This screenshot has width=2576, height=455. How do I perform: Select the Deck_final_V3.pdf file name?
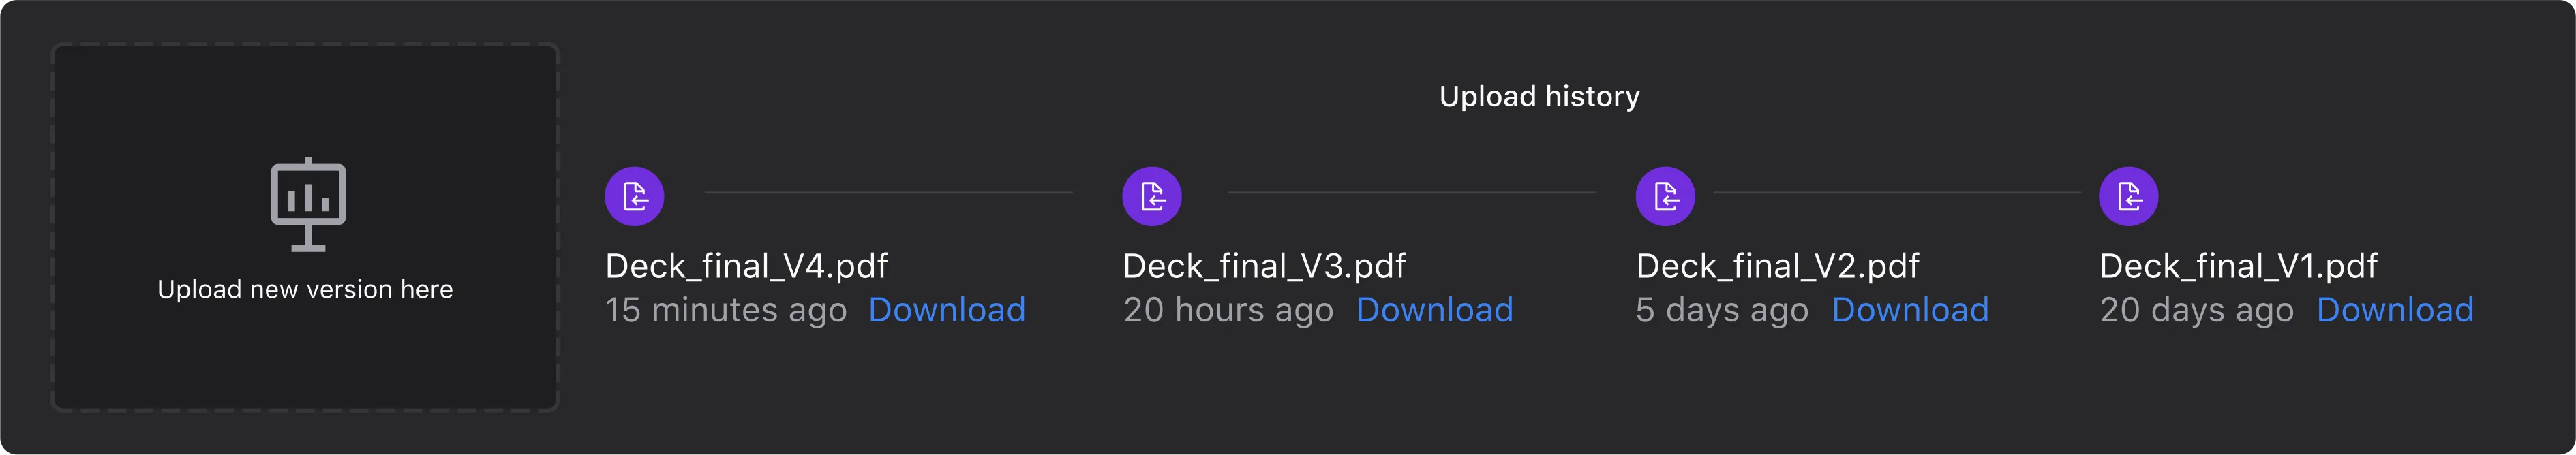click(x=1264, y=266)
